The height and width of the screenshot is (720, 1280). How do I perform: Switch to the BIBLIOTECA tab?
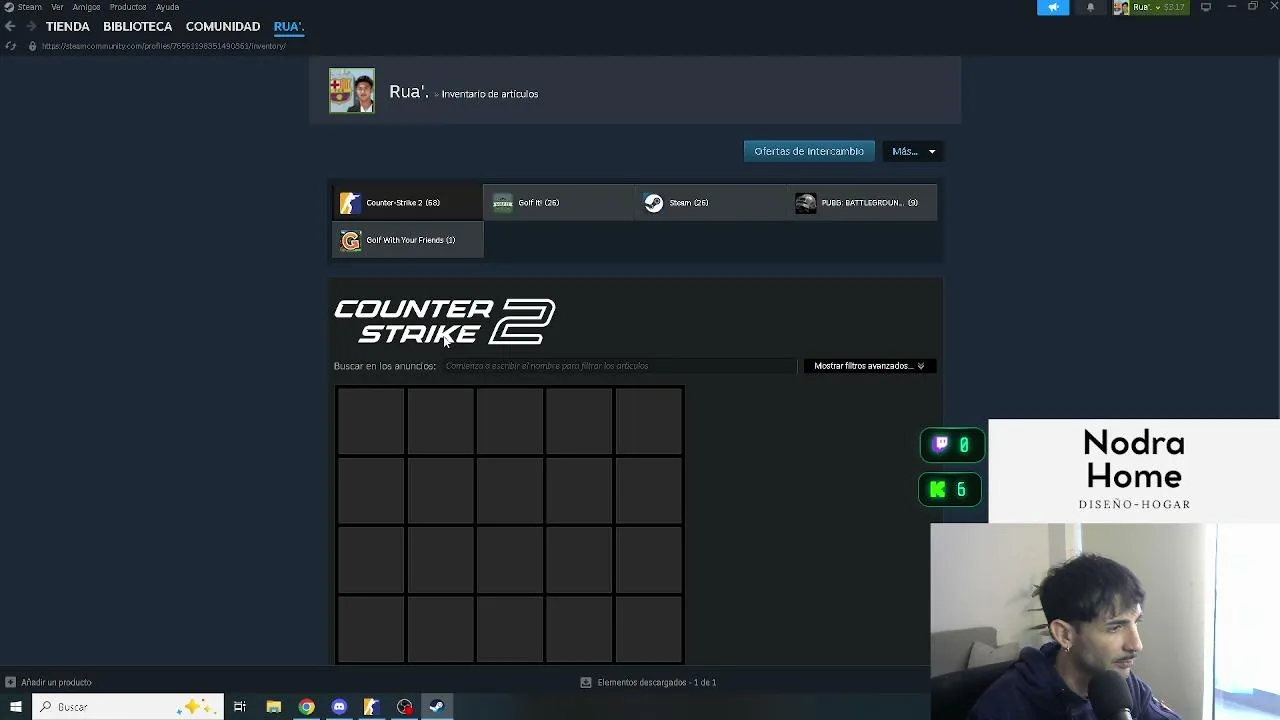138,27
